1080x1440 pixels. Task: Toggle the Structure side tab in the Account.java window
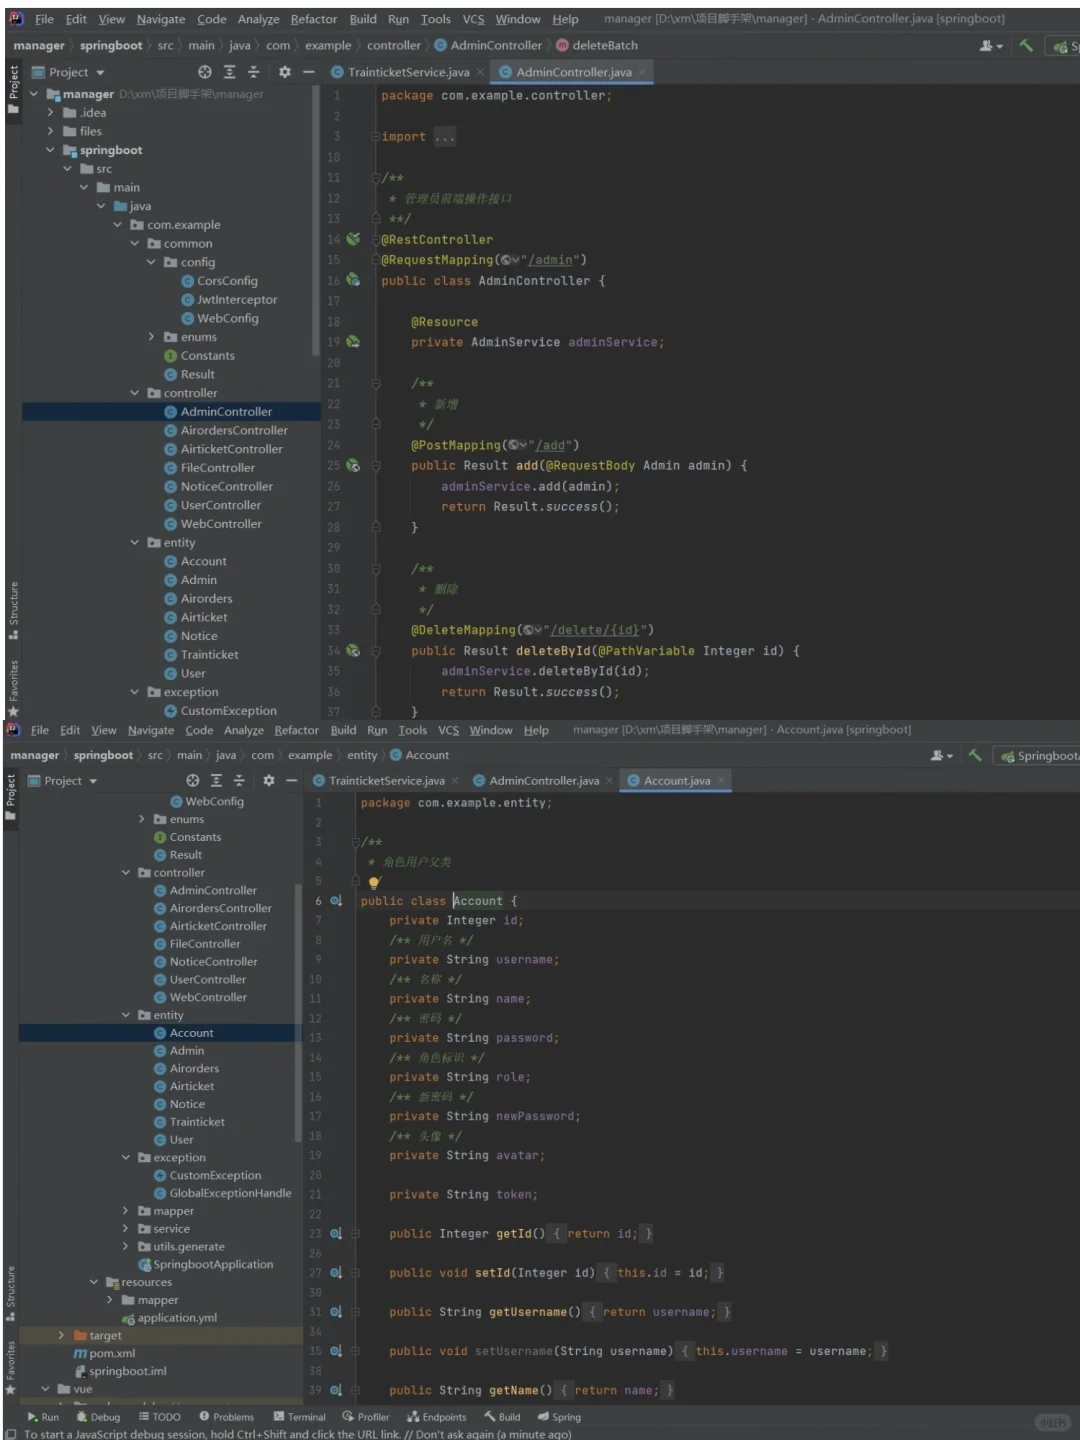(x=11, y=1293)
